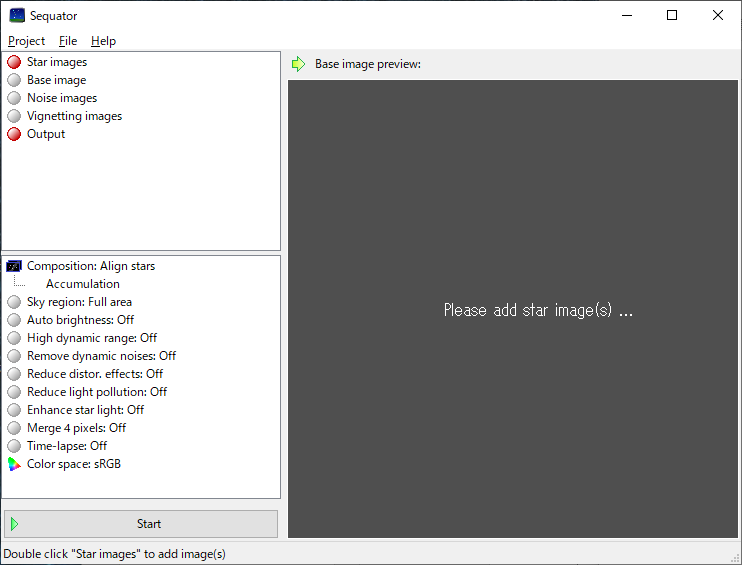Minimize the Sequator window
The width and height of the screenshot is (742, 565).
coord(627,16)
